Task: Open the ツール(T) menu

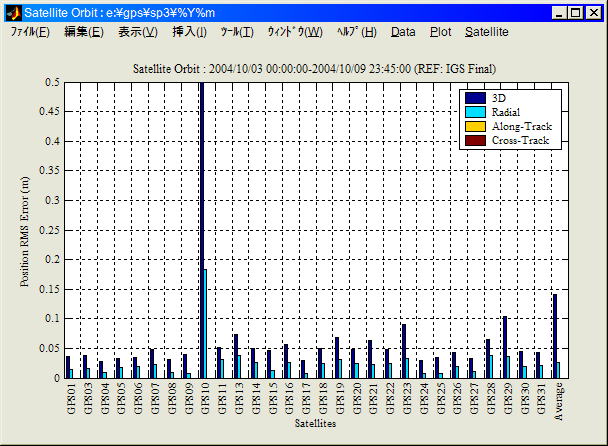Action: click(x=237, y=32)
